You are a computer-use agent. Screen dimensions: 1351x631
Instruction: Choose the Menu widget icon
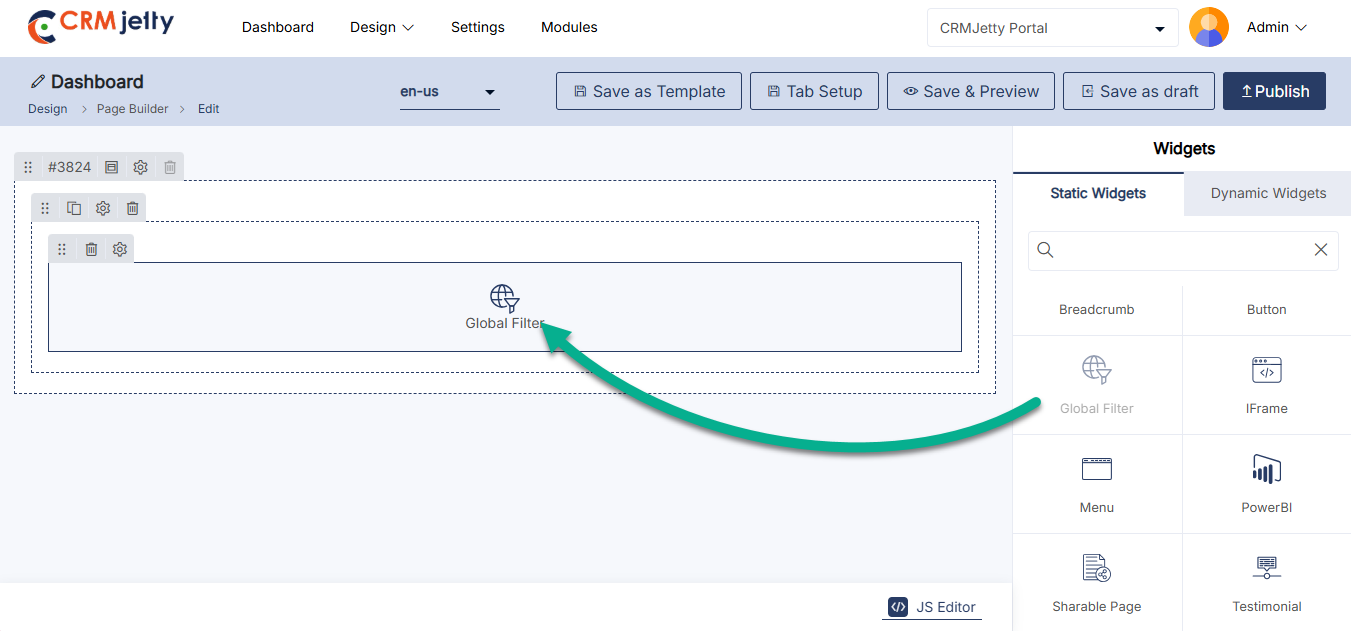pyautogui.click(x=1096, y=469)
